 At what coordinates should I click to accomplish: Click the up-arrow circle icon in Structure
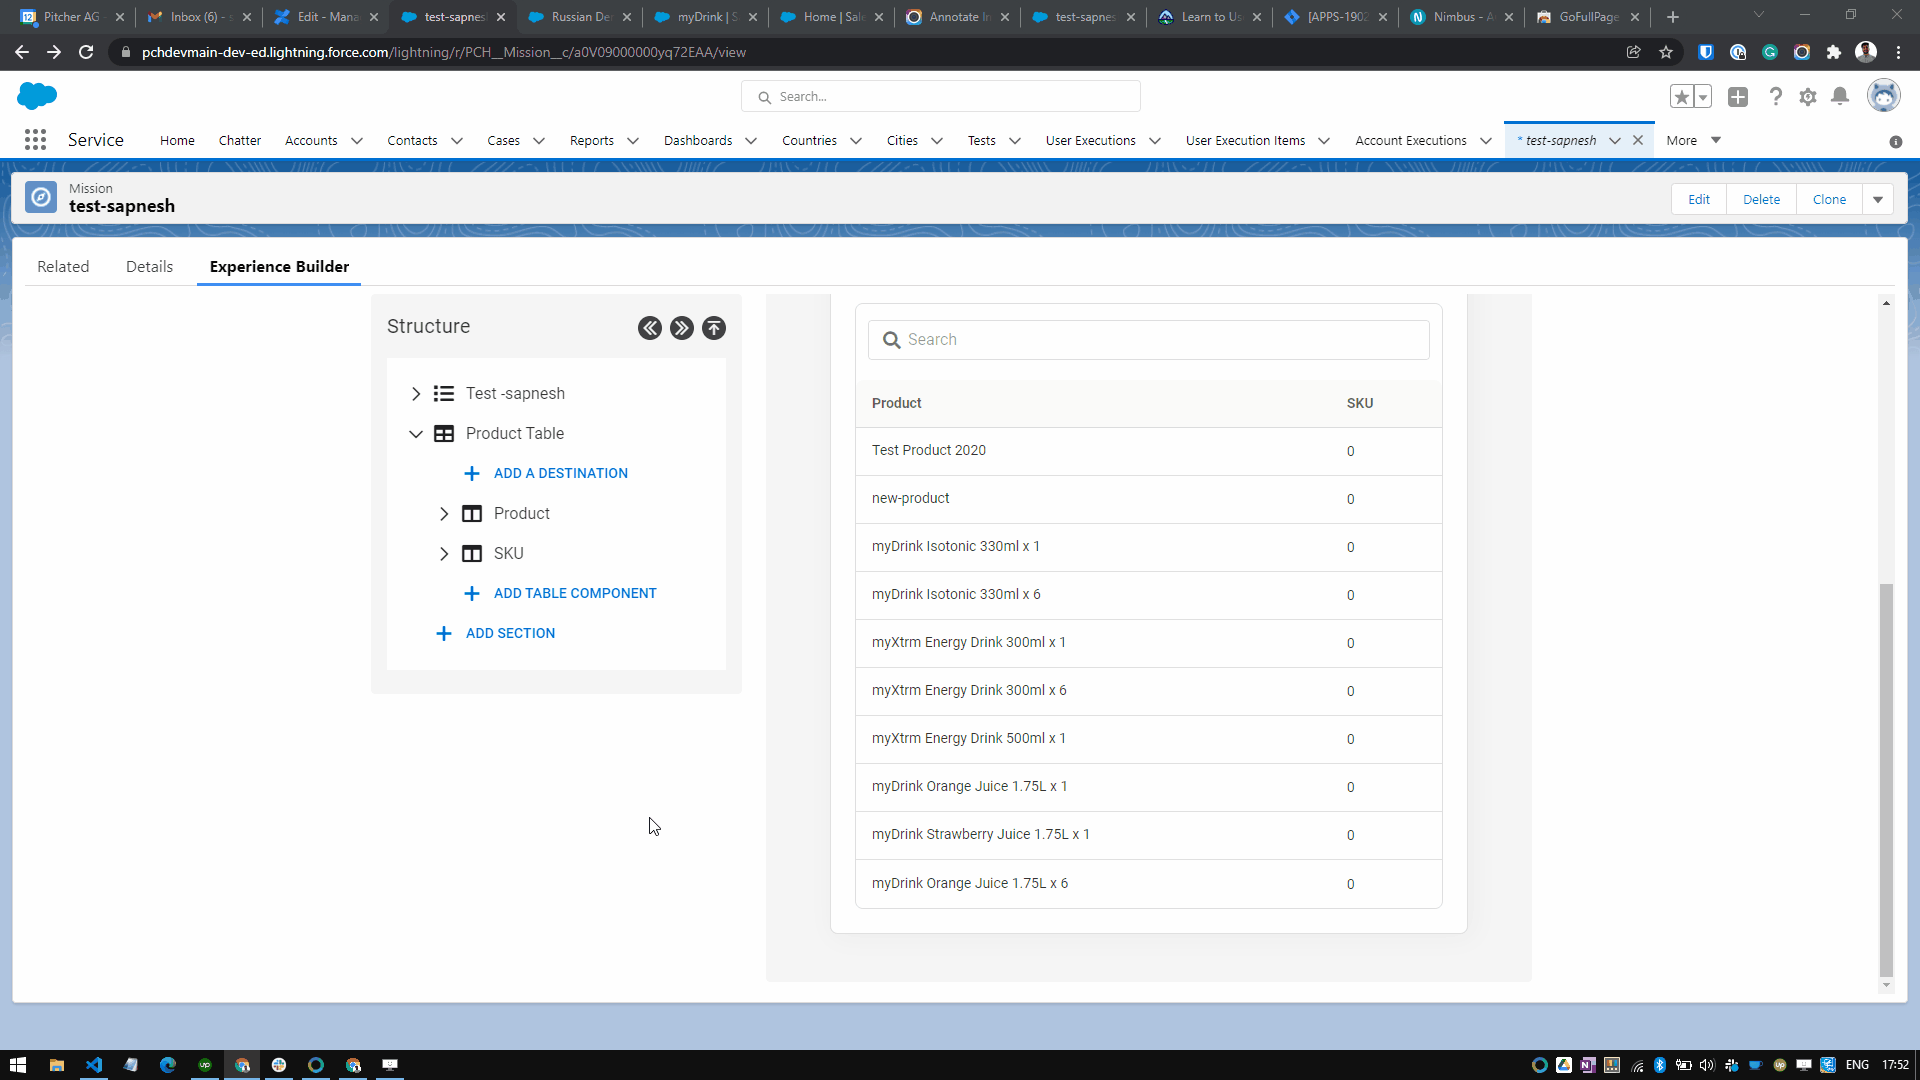pos(714,328)
